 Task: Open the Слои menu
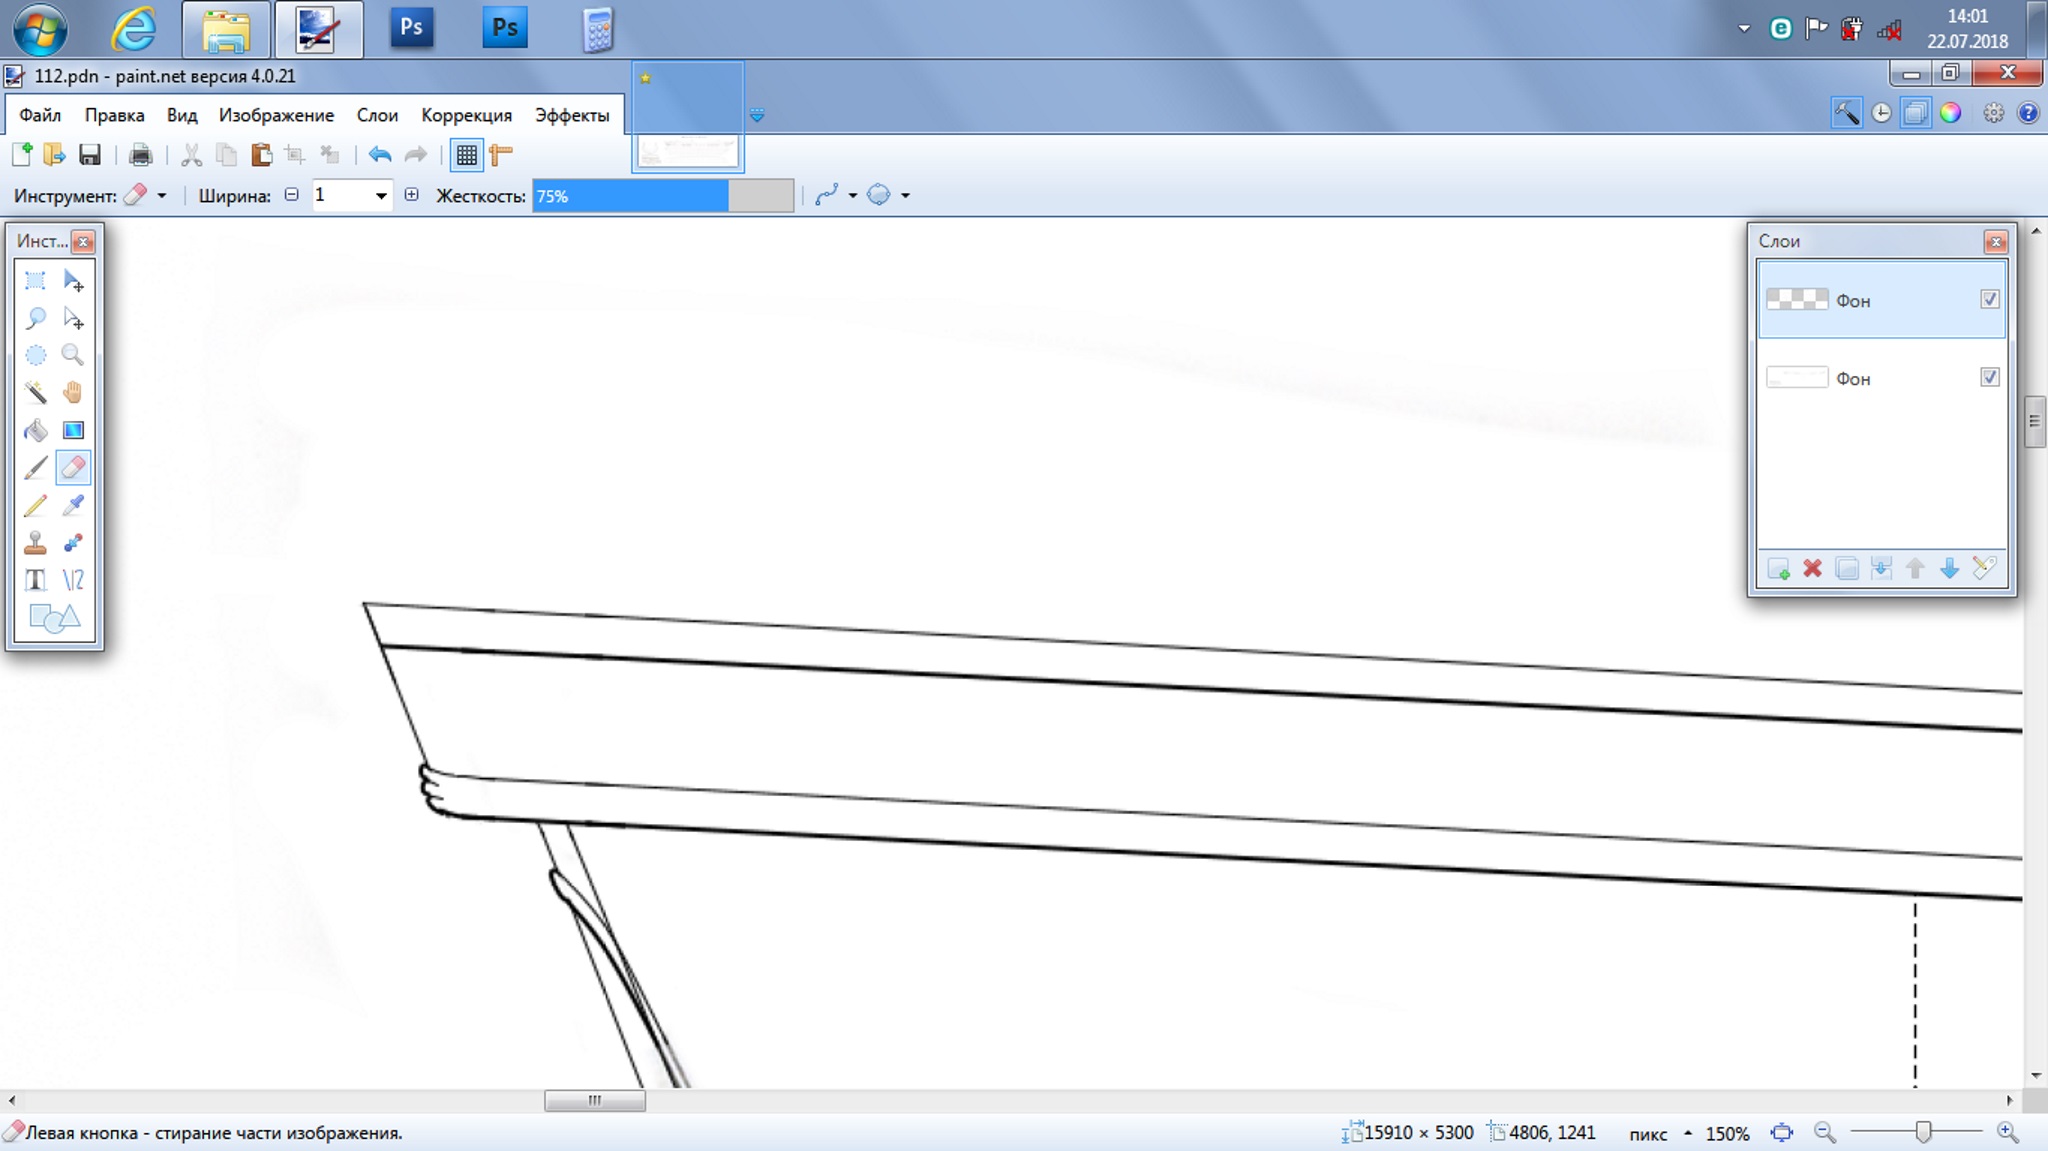[x=378, y=115]
